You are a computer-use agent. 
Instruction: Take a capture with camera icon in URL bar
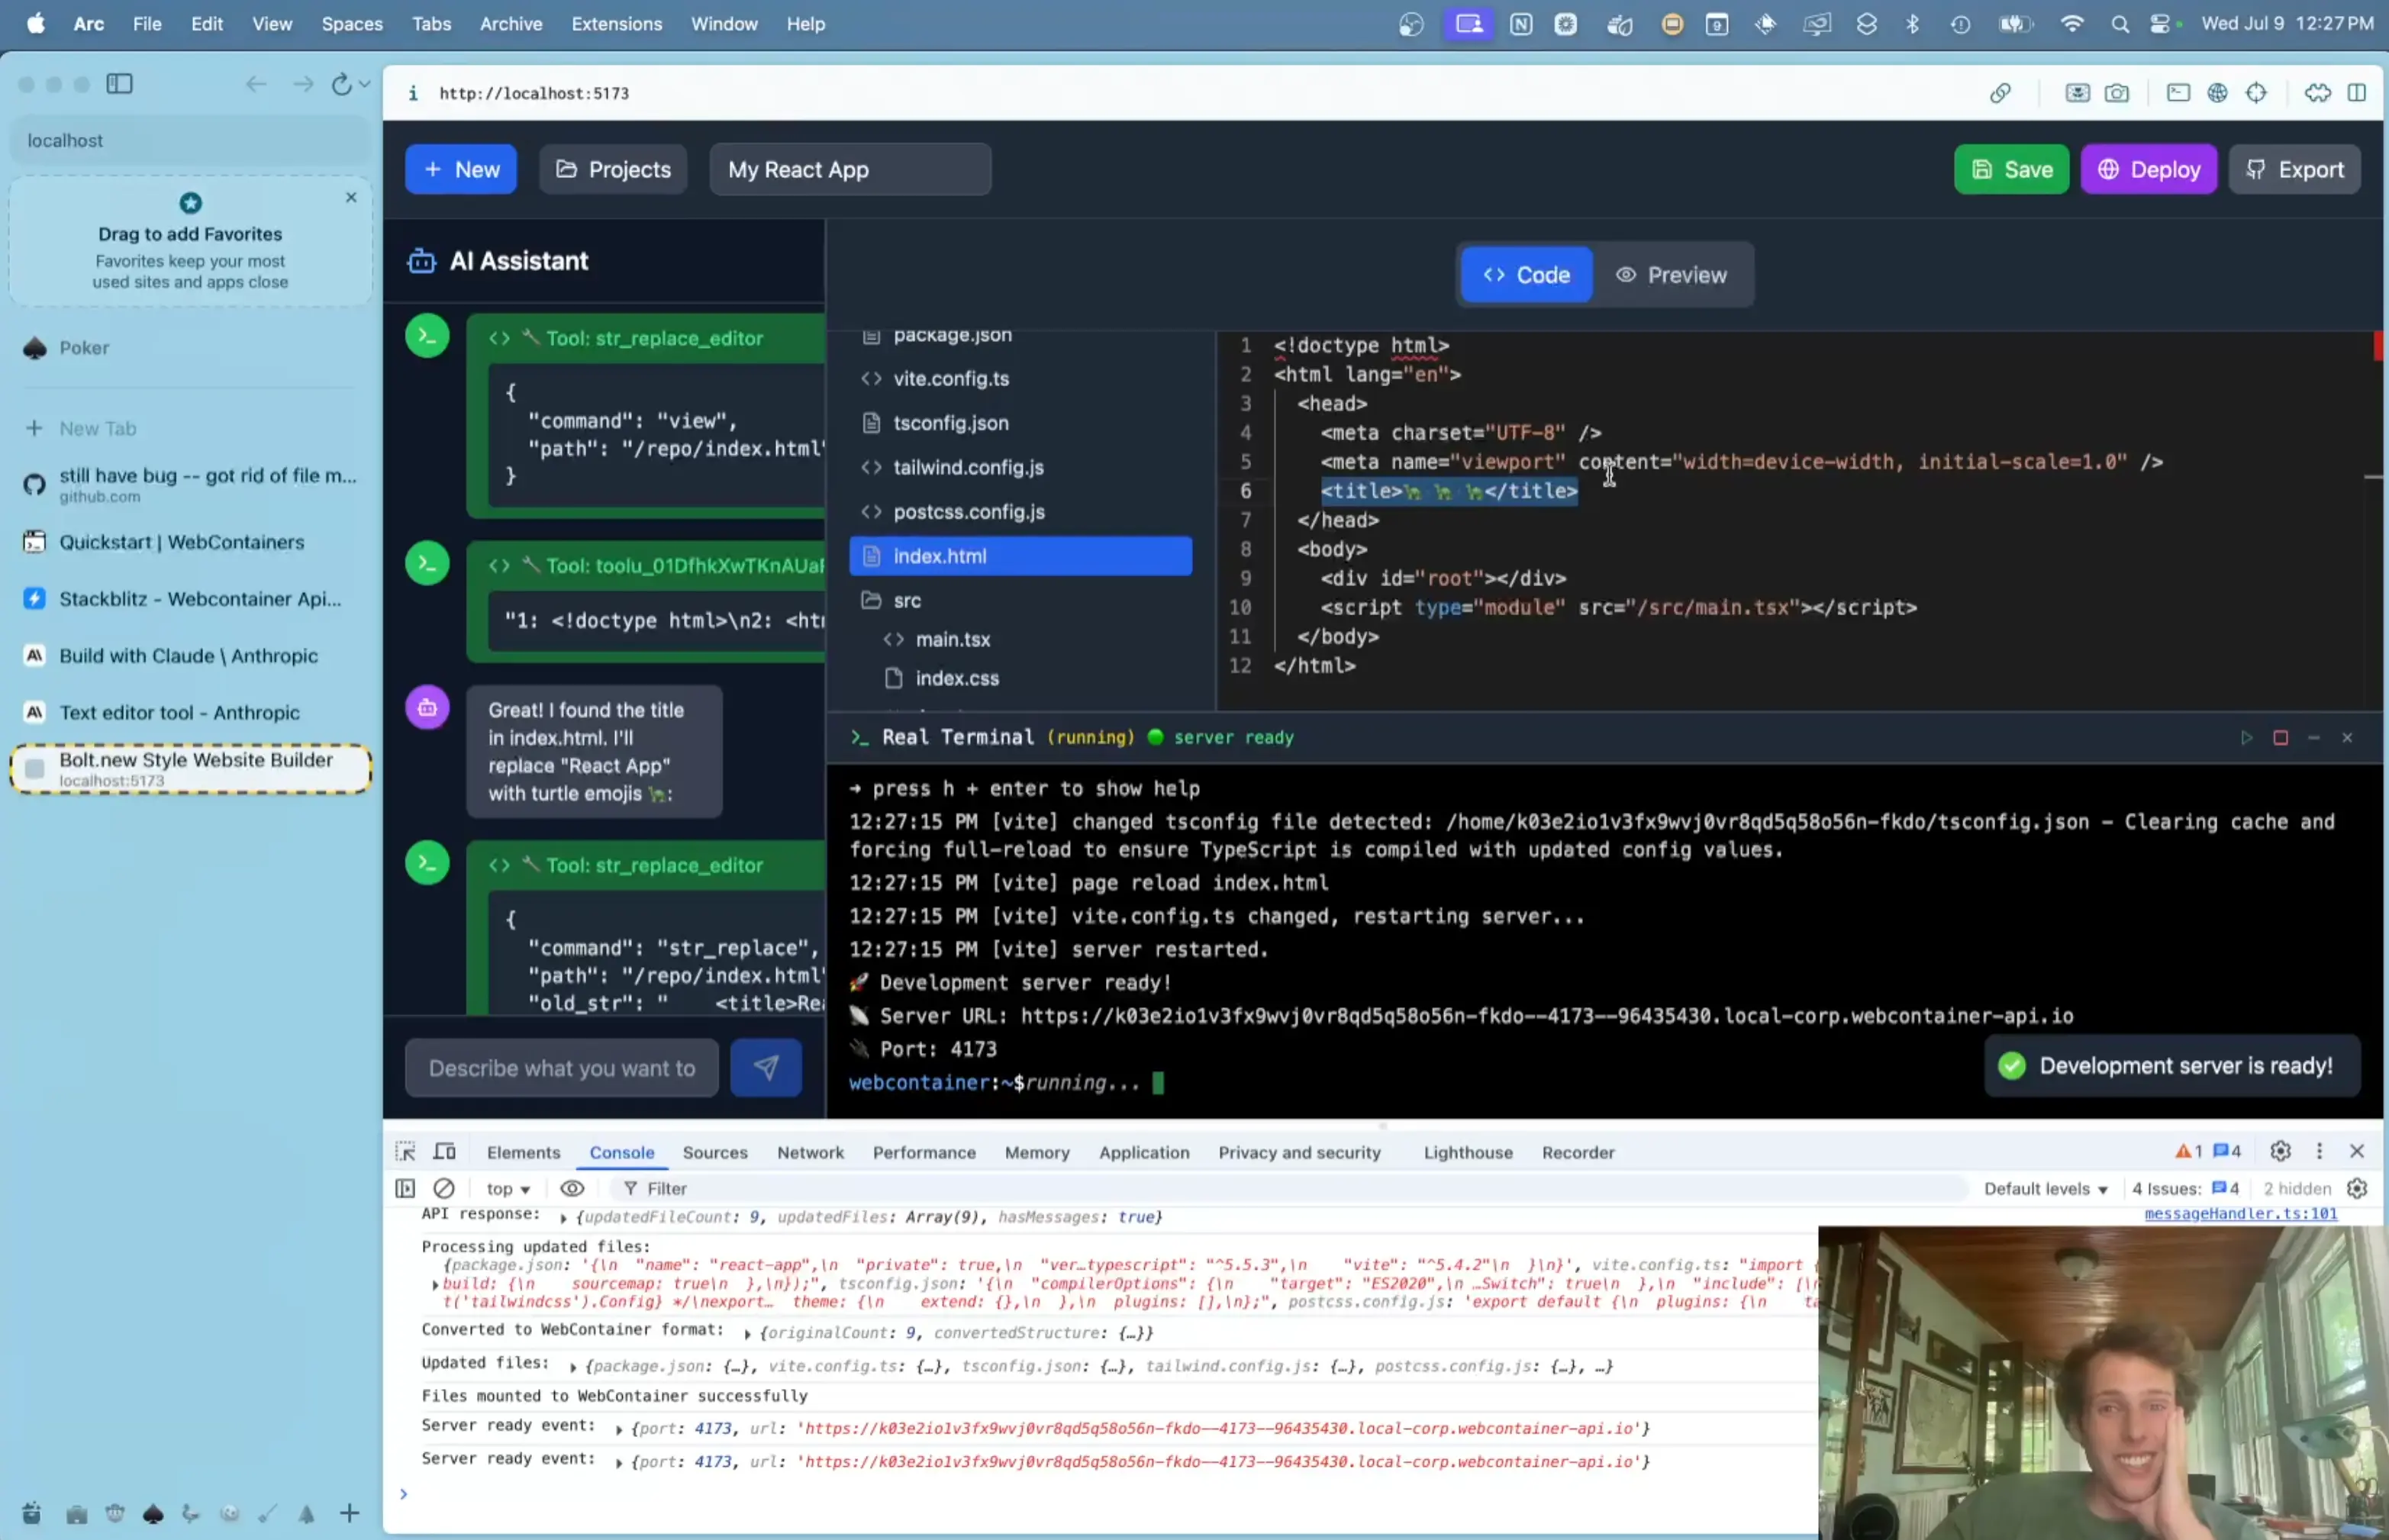click(x=2117, y=93)
